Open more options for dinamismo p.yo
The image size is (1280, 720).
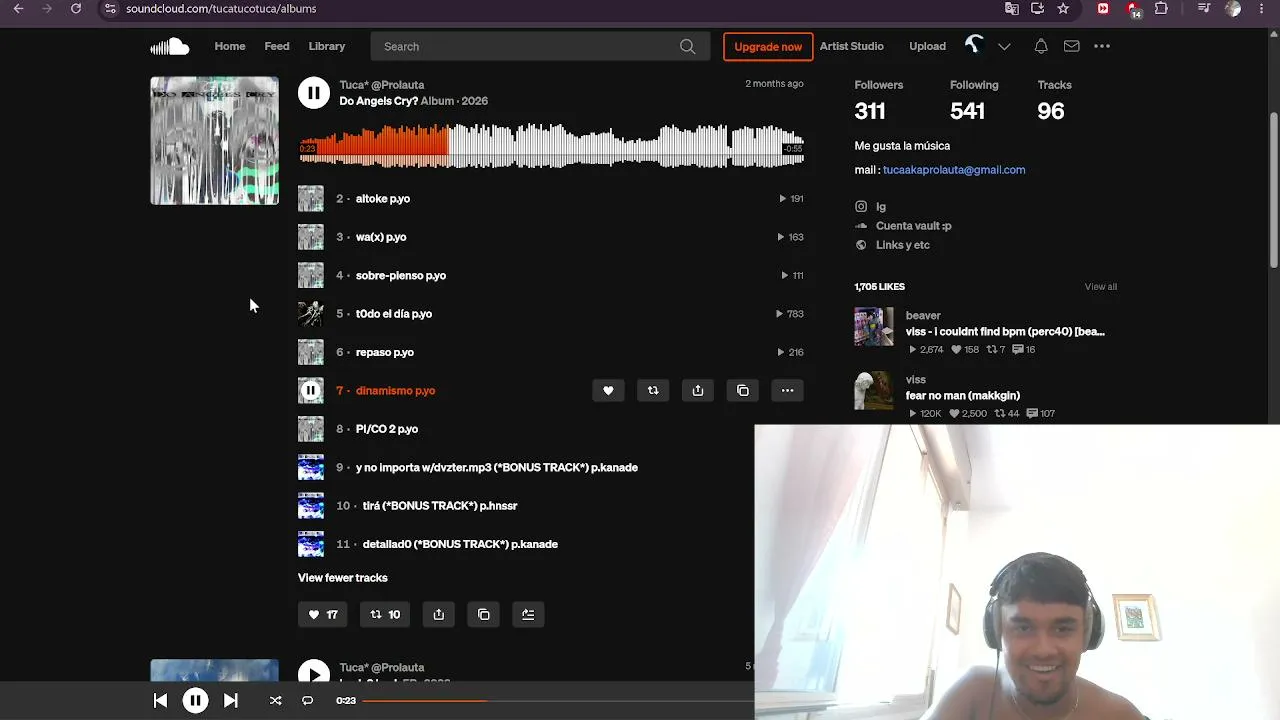point(788,391)
